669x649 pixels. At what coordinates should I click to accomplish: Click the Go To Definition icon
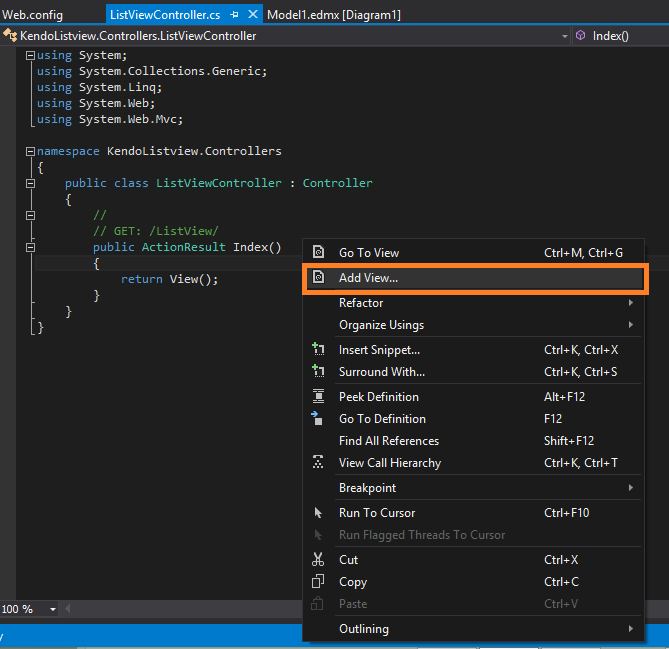pyautogui.click(x=318, y=419)
